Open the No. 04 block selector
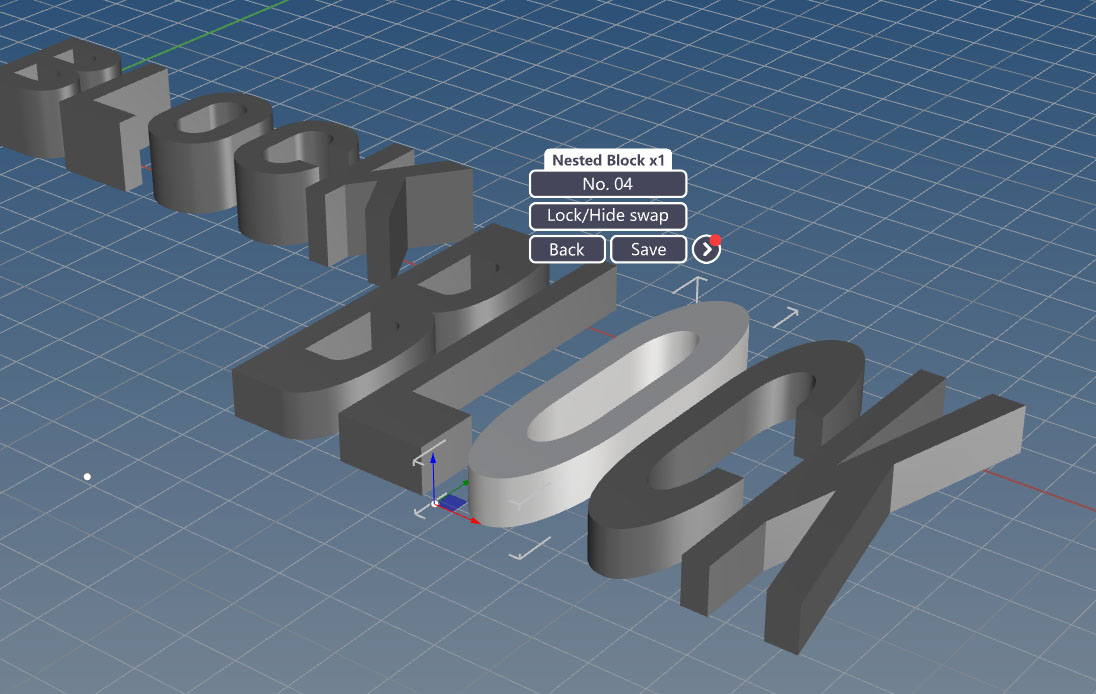The height and width of the screenshot is (694, 1096). pyautogui.click(x=607, y=185)
